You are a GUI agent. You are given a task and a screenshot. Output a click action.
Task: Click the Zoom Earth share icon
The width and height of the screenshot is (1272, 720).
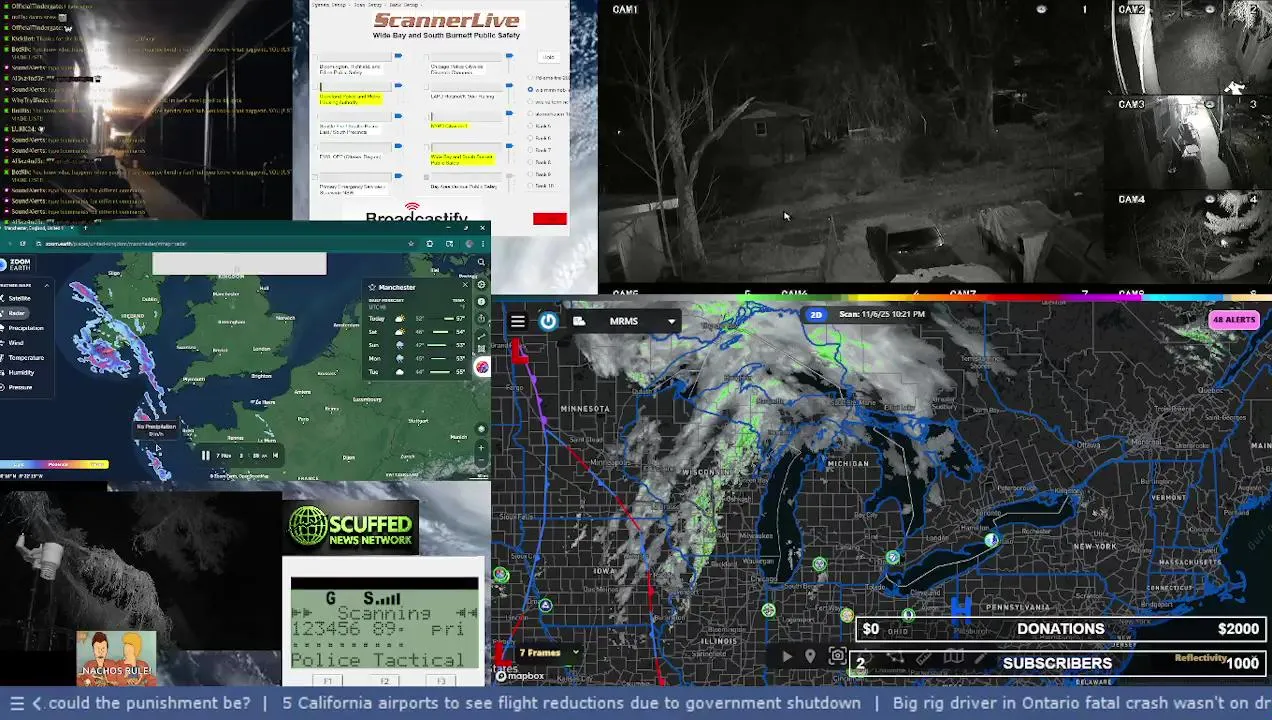[481, 318]
